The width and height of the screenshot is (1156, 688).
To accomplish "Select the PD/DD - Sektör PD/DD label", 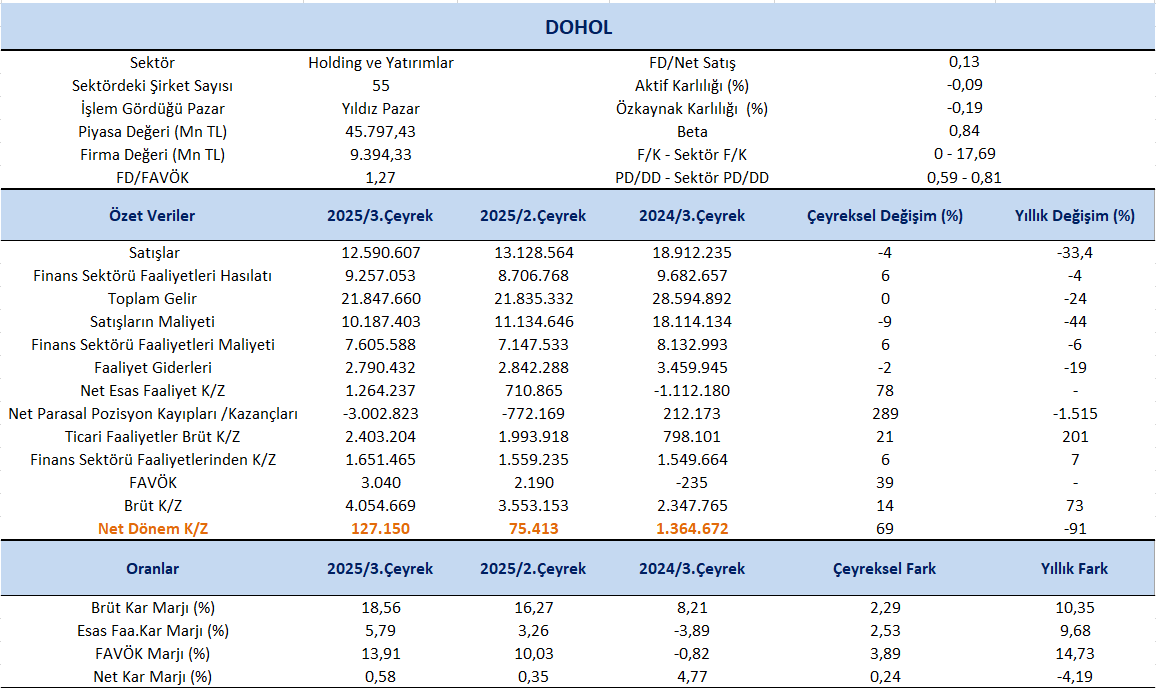I will coord(692,178).
